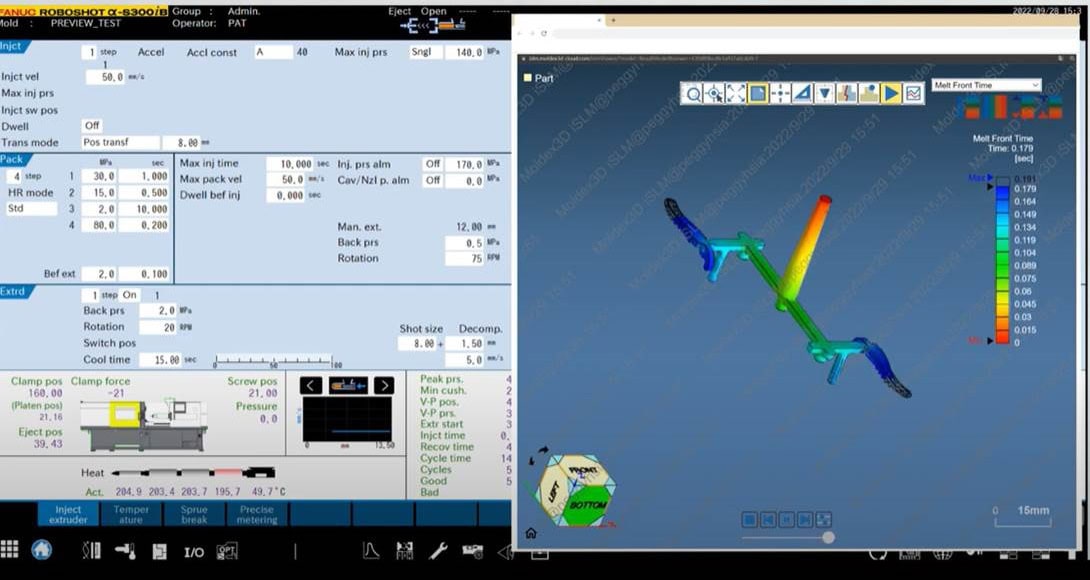1090x580 pixels.
Task: Open the Melt Front Time dropdown
Action: click(986, 85)
